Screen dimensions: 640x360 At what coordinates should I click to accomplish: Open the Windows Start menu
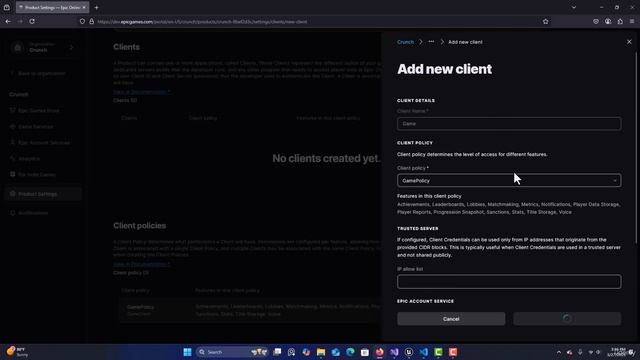pos(187,352)
